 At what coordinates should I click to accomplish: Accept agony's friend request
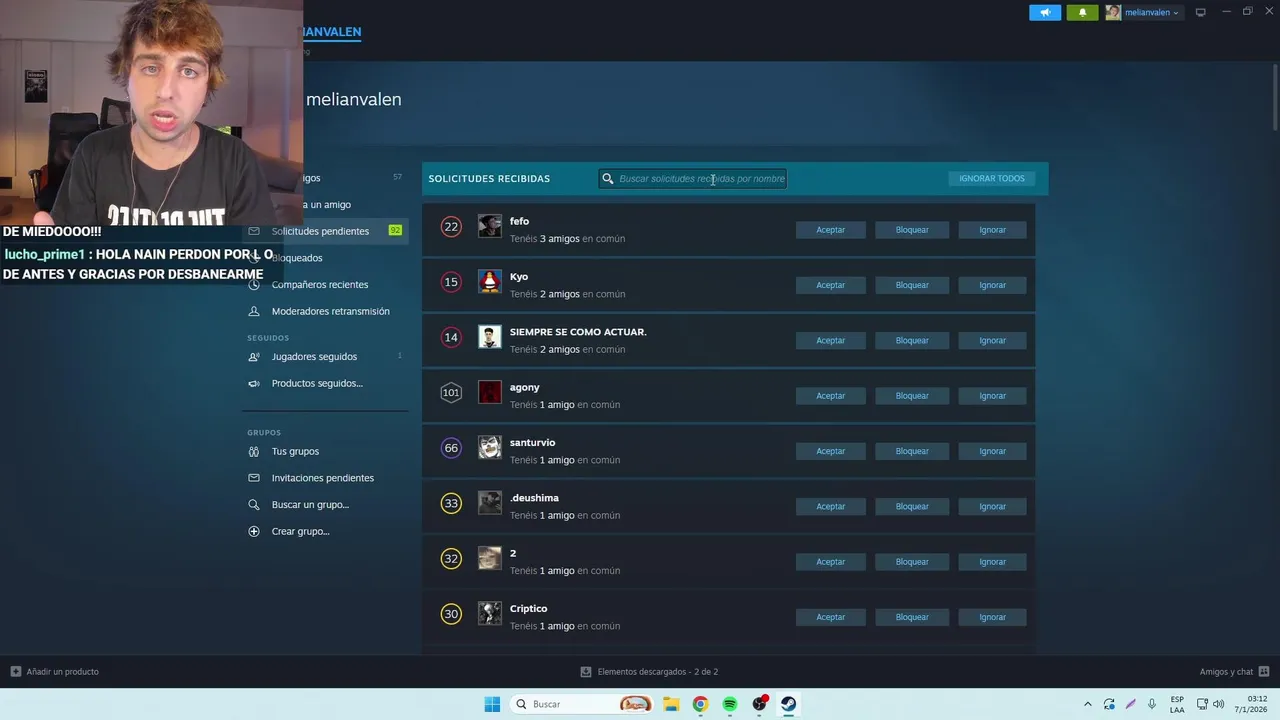pyautogui.click(x=830, y=396)
